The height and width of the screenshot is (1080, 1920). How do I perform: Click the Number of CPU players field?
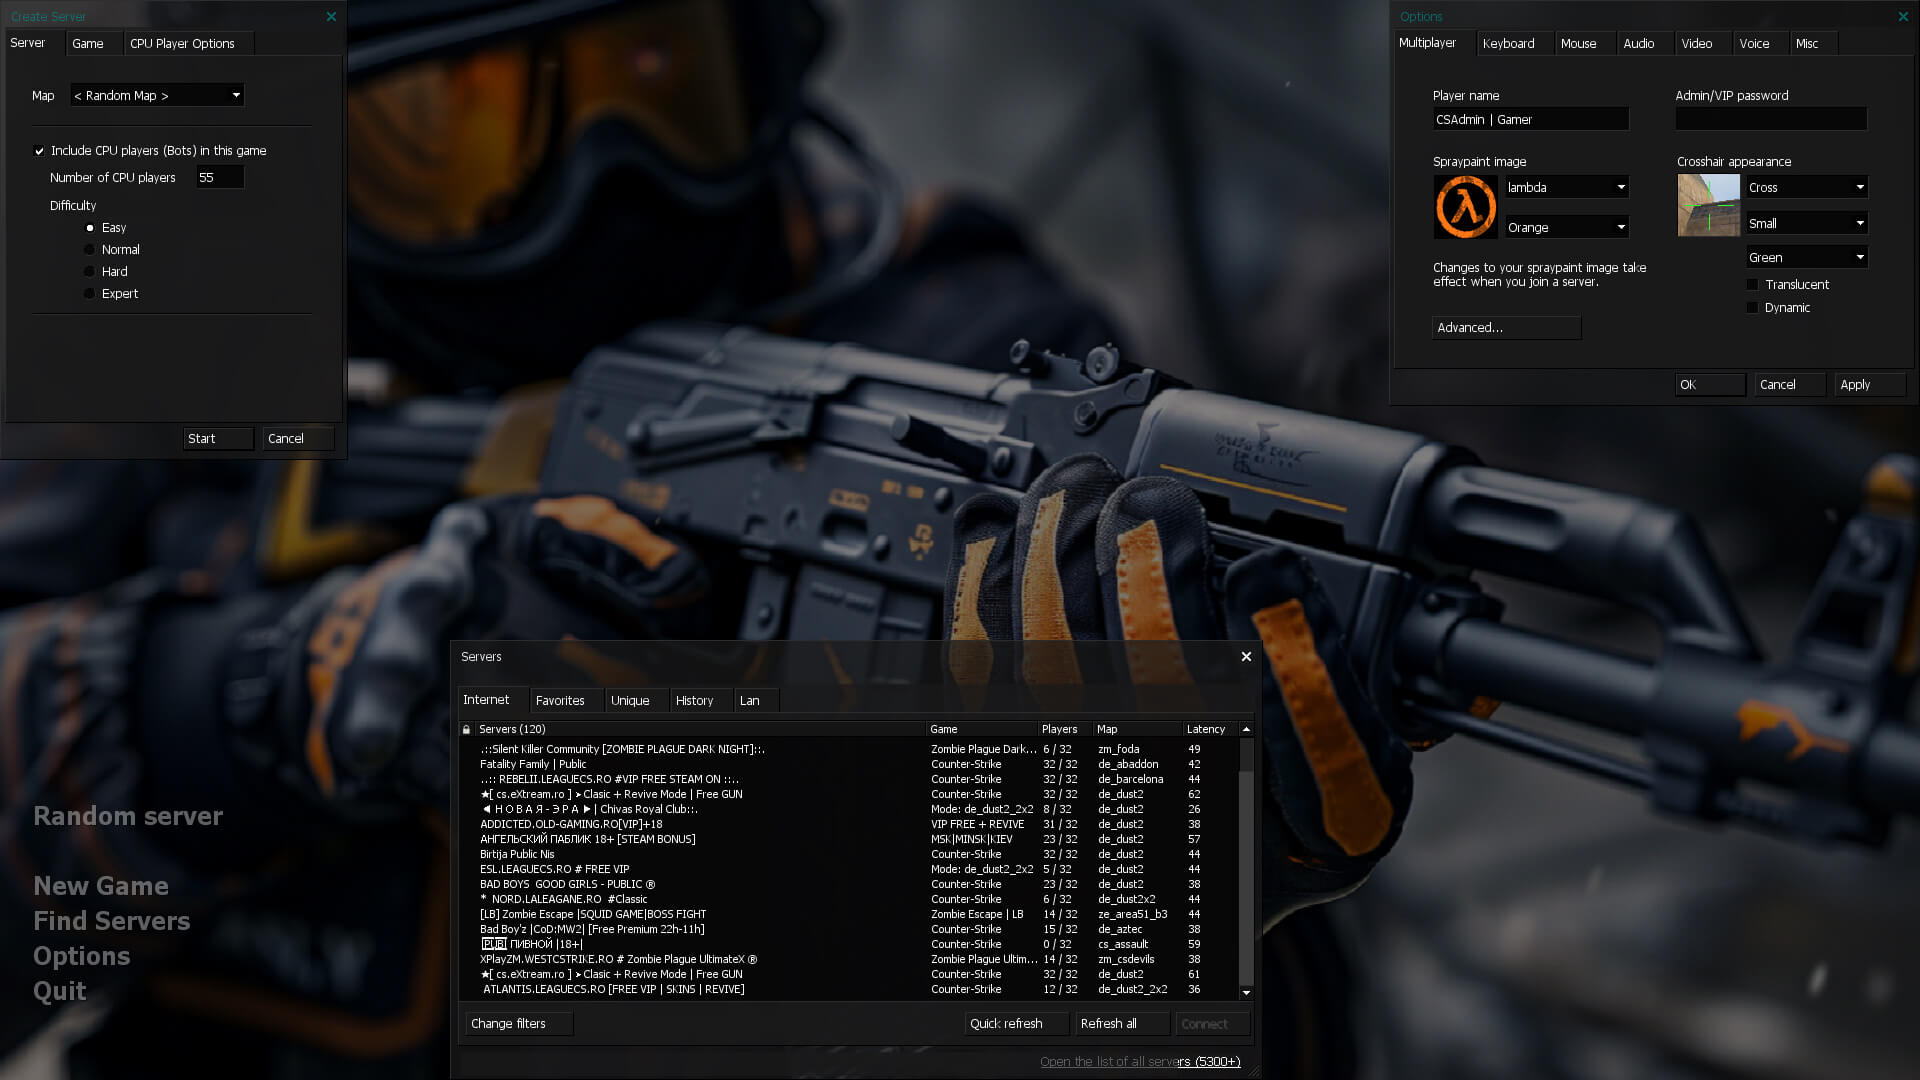219,178
